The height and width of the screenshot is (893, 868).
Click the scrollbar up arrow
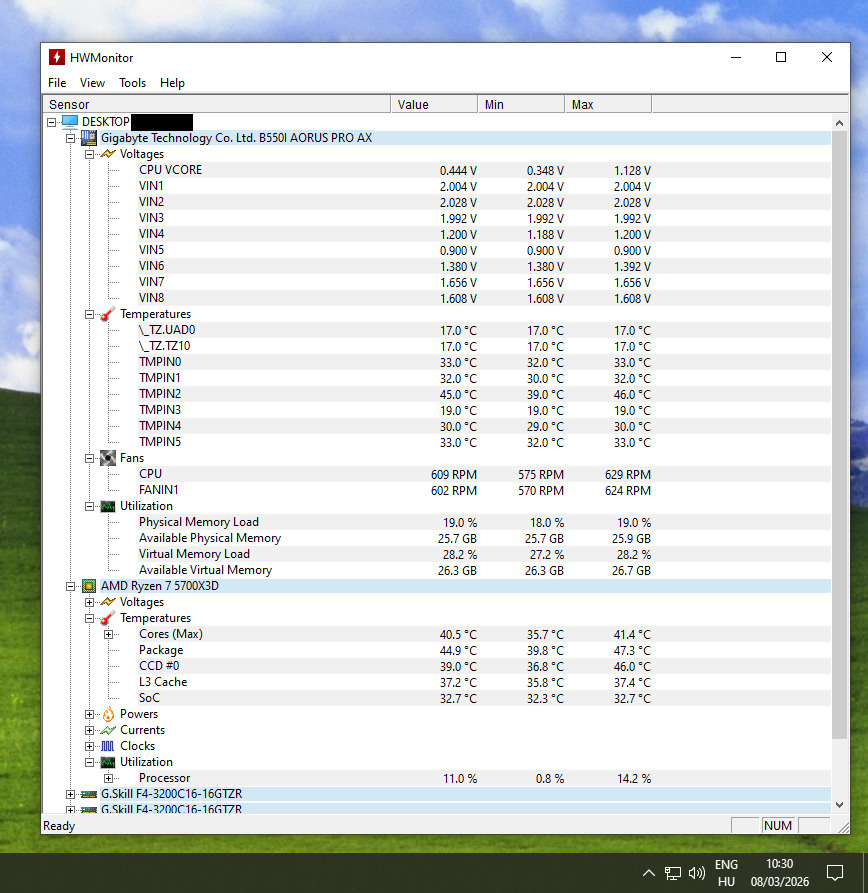pyautogui.click(x=839, y=123)
